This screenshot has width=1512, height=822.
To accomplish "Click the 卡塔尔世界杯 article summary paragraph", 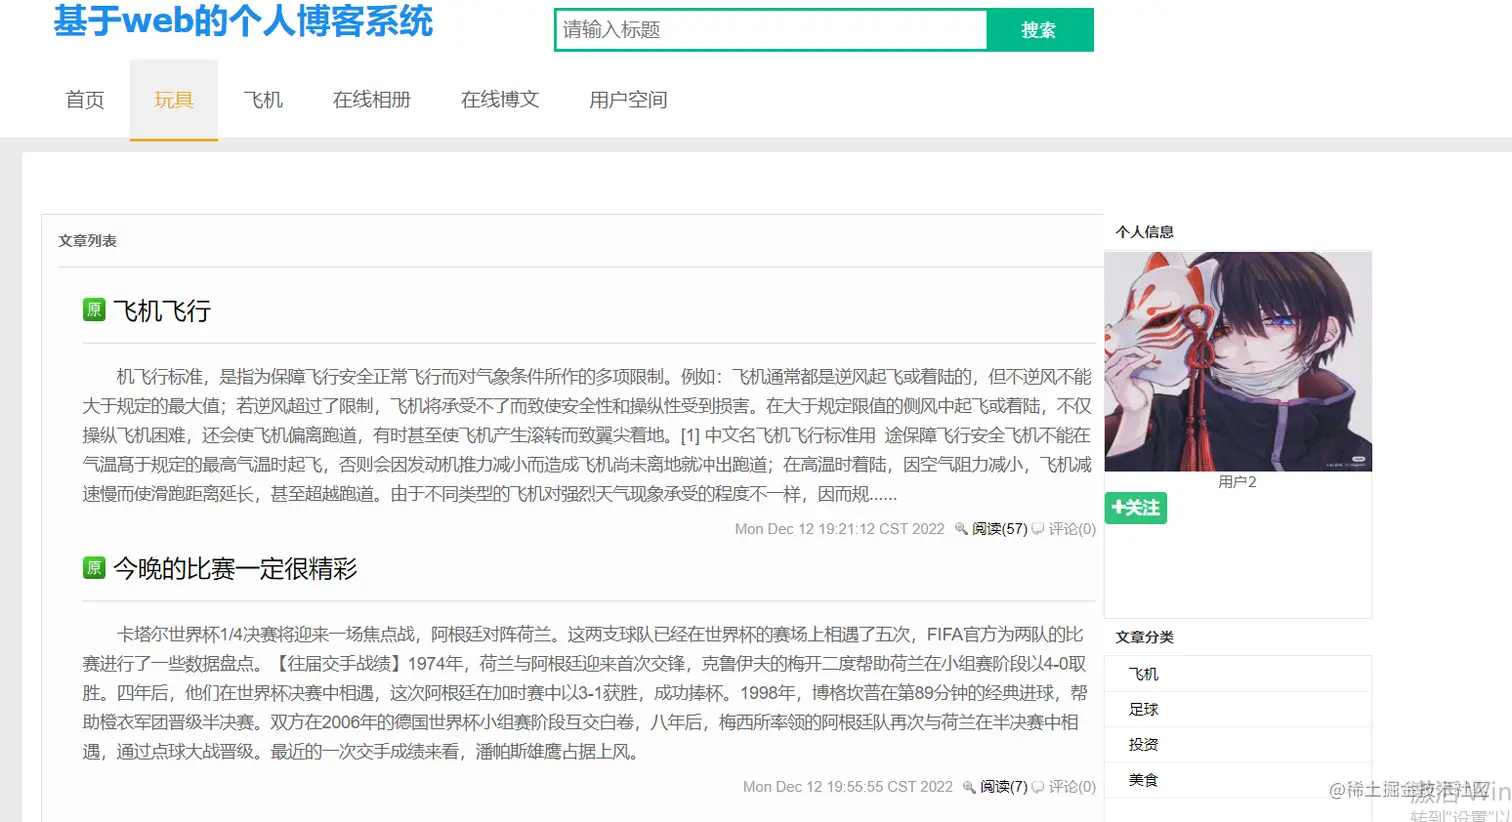I will (585, 693).
